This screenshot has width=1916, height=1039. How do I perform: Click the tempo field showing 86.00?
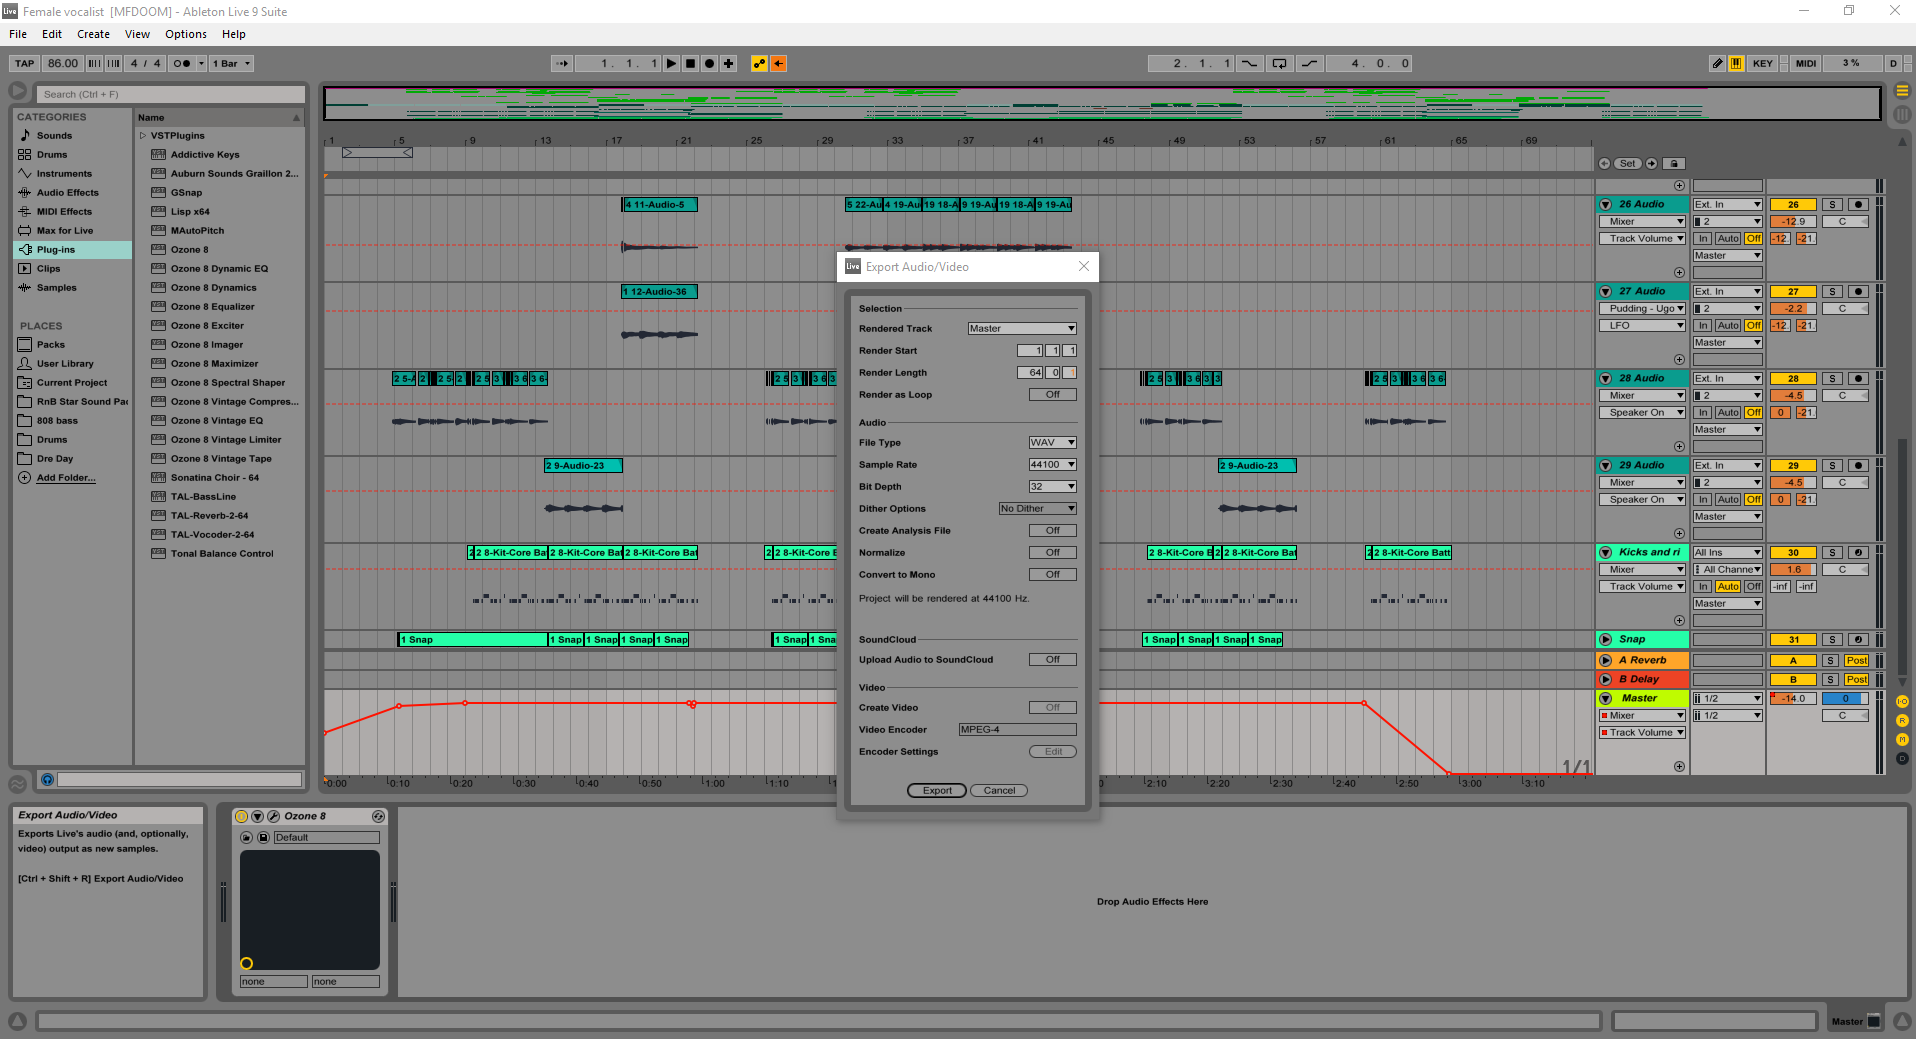click(x=63, y=63)
